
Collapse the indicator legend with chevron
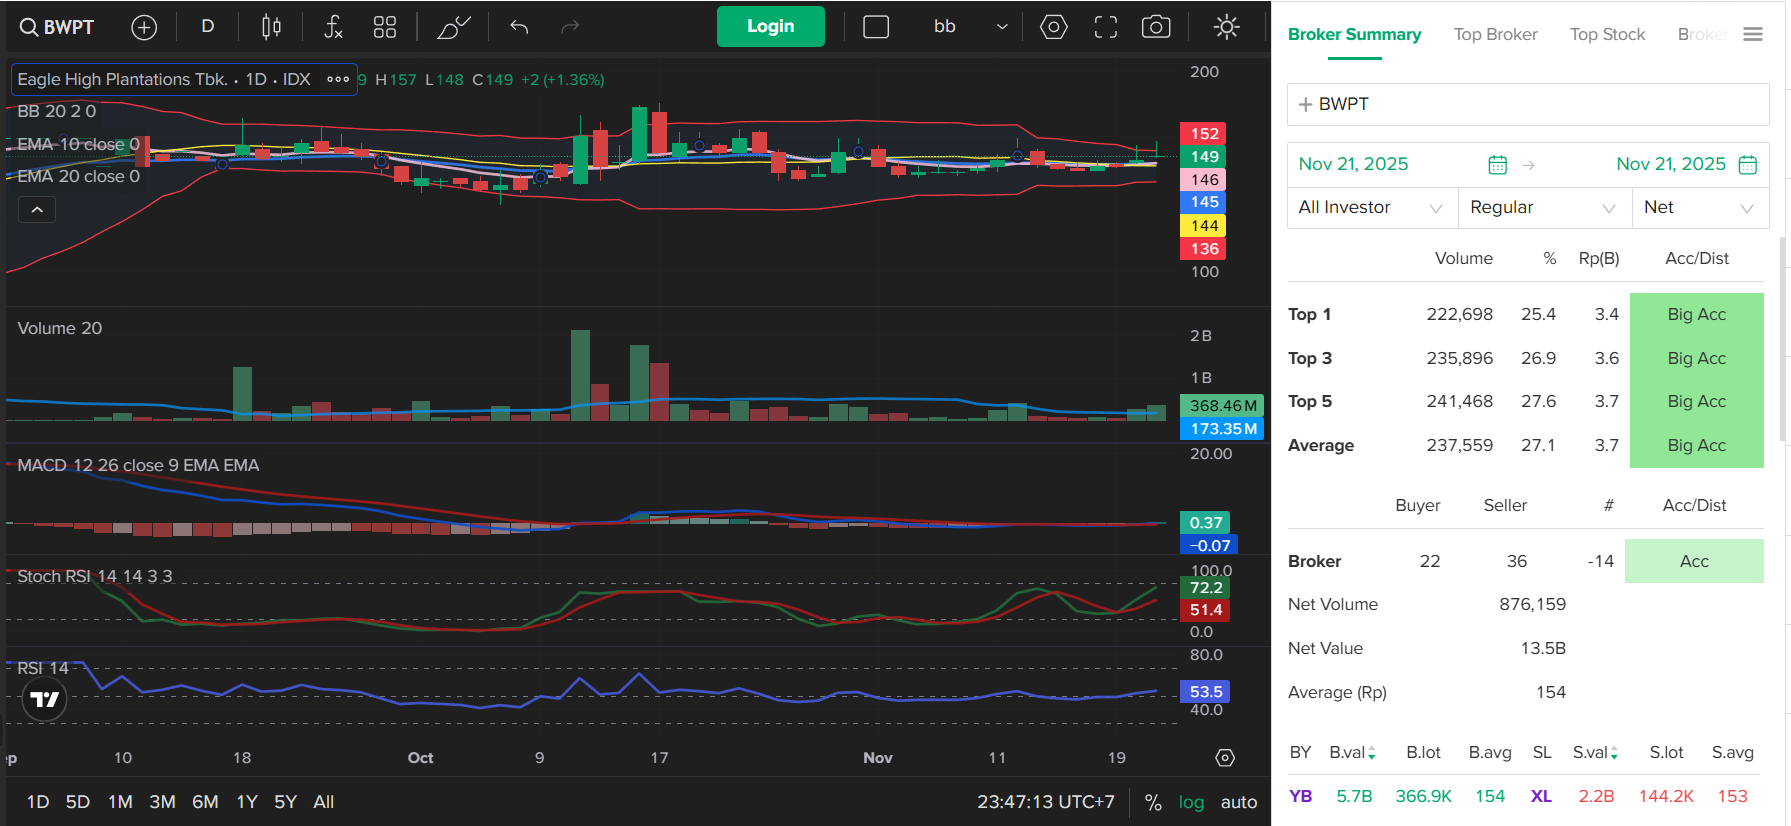37,210
